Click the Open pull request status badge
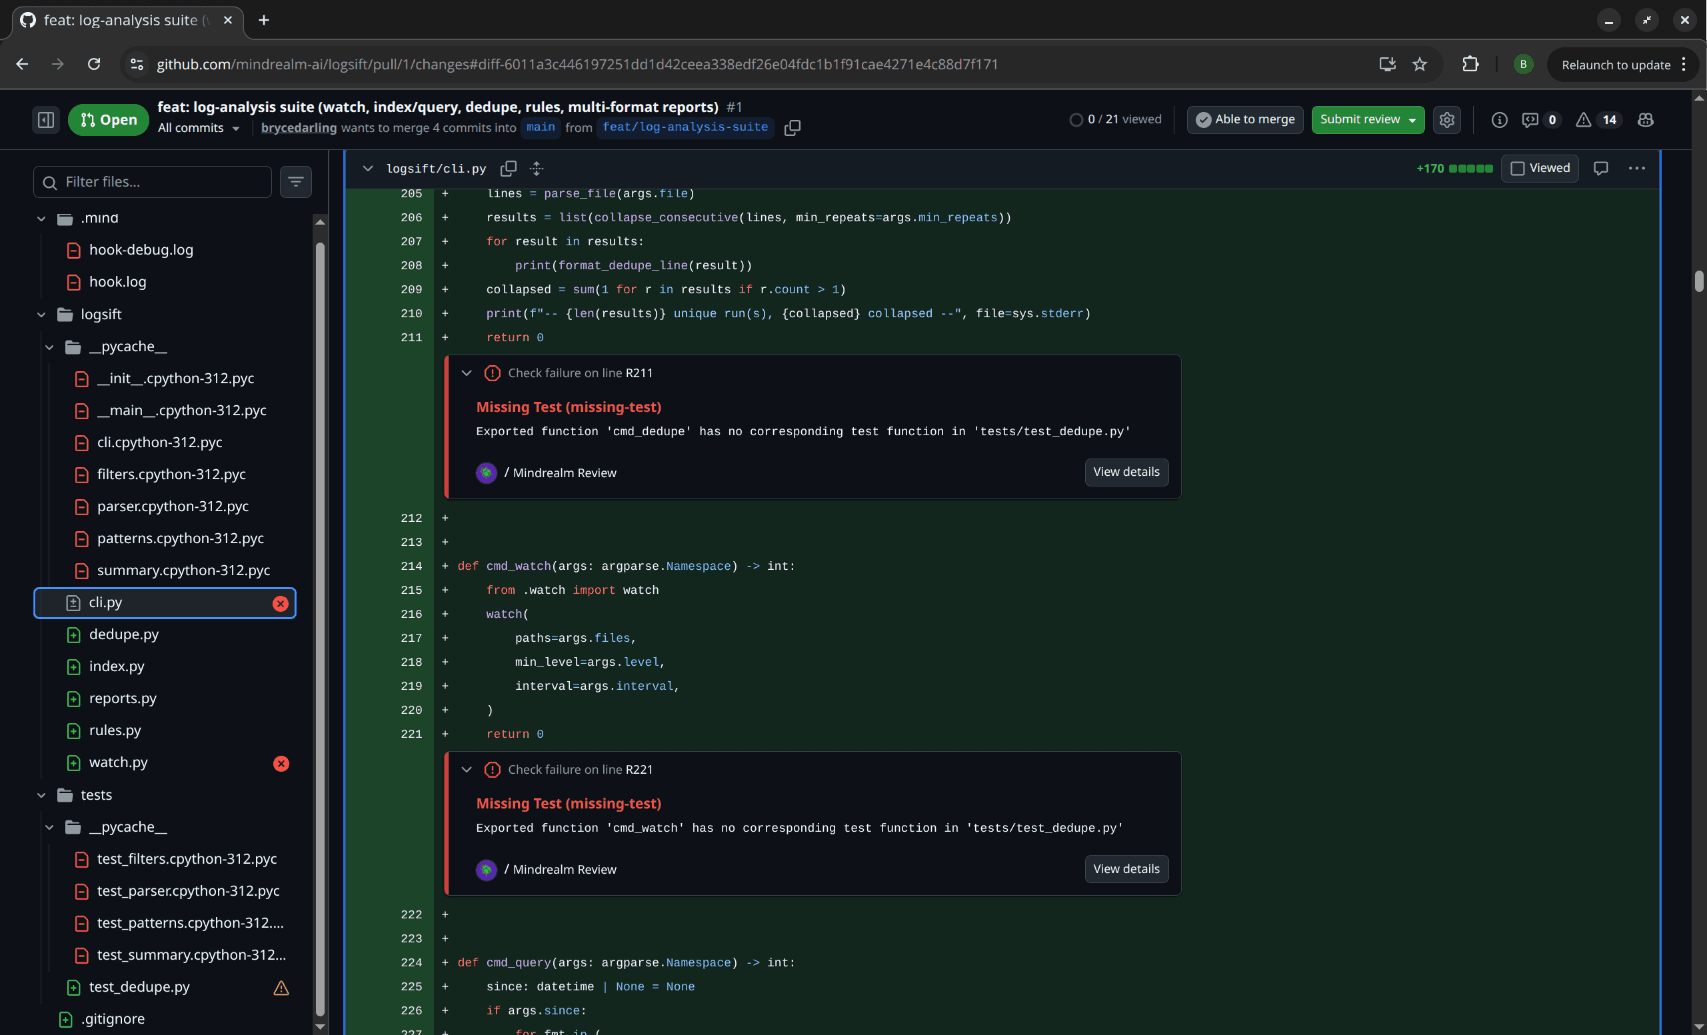 click(108, 120)
